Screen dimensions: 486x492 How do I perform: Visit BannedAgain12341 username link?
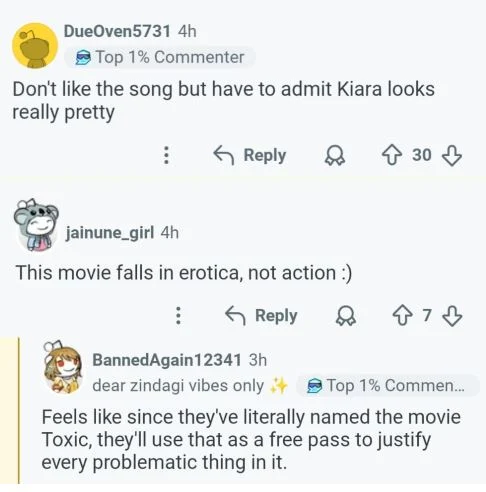(167, 360)
